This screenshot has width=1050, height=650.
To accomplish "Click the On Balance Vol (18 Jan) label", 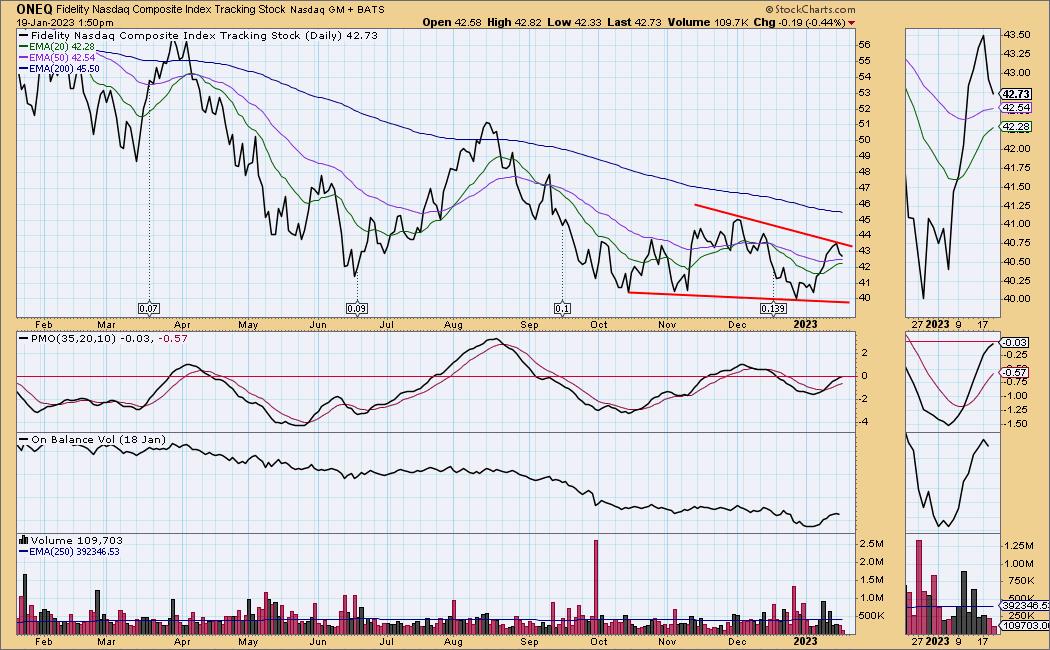I will 98,439.
